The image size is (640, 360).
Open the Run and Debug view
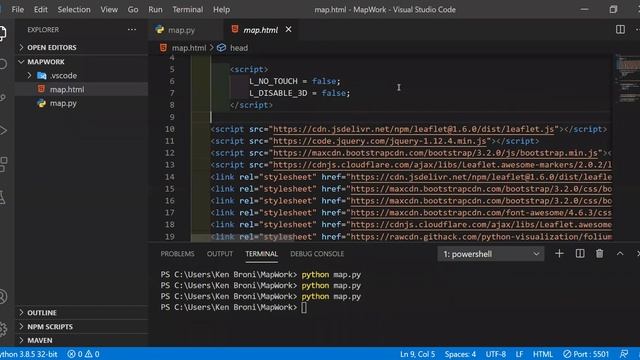point(3,131)
